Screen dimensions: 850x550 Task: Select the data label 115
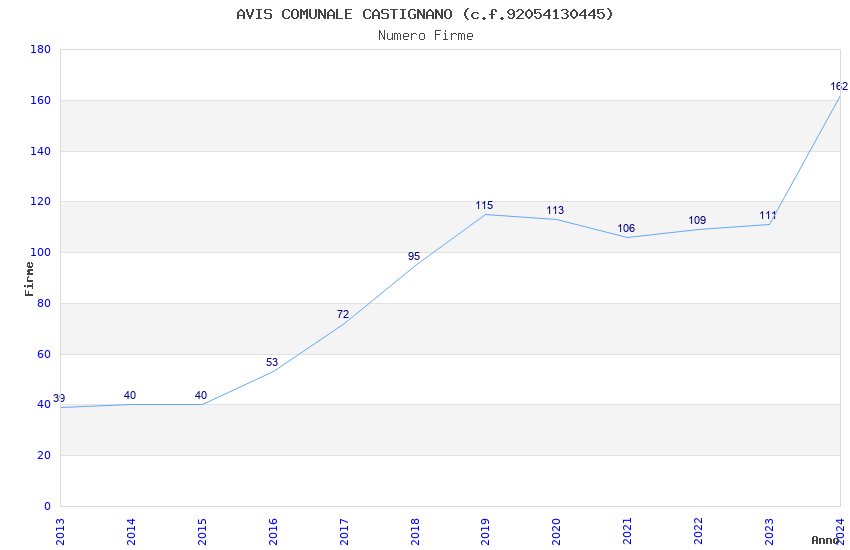click(x=484, y=205)
